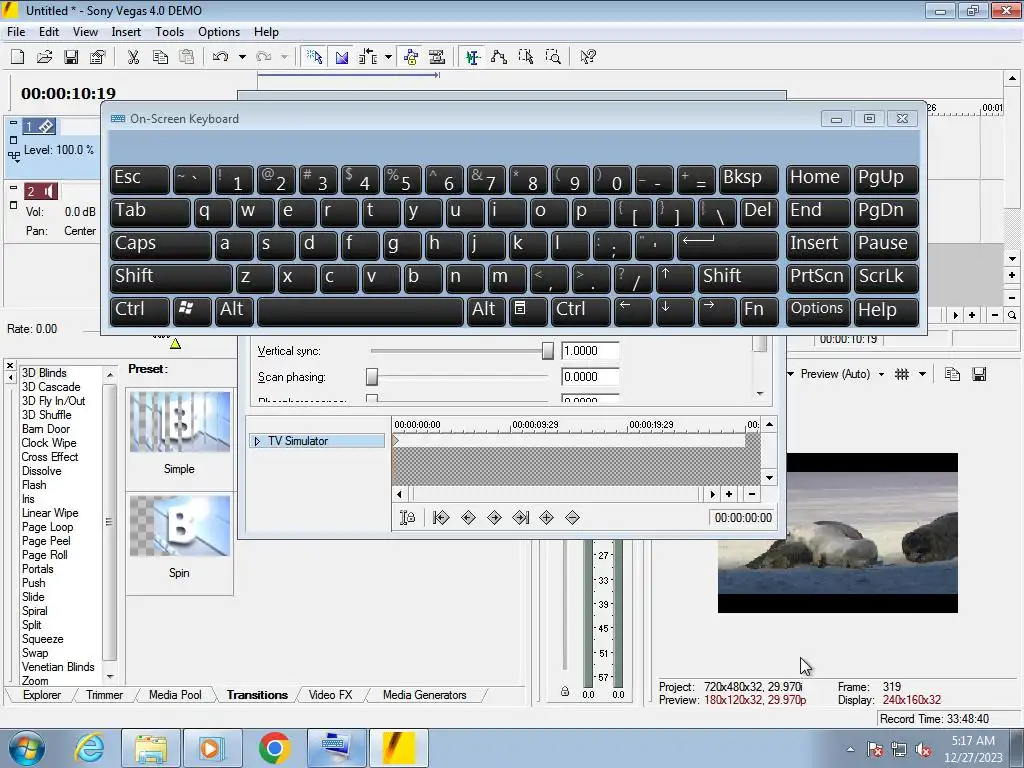Click the Open project folder icon
1024x768 pixels.
tap(44, 57)
